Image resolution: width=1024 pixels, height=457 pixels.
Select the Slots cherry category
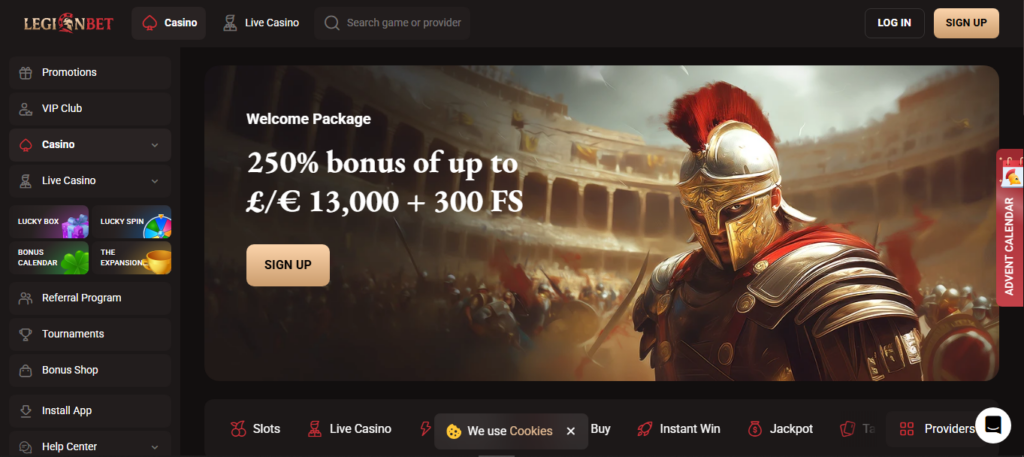[255, 429]
